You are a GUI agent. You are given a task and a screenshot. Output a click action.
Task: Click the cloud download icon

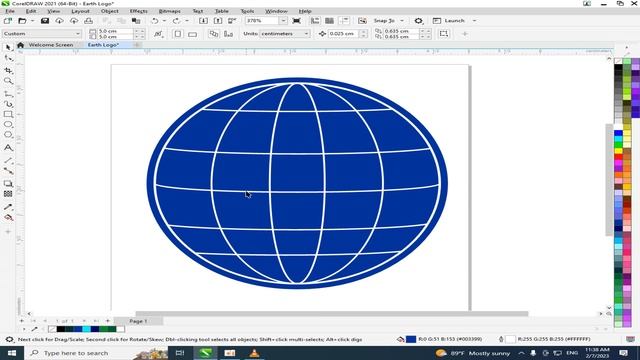pos(59,20)
